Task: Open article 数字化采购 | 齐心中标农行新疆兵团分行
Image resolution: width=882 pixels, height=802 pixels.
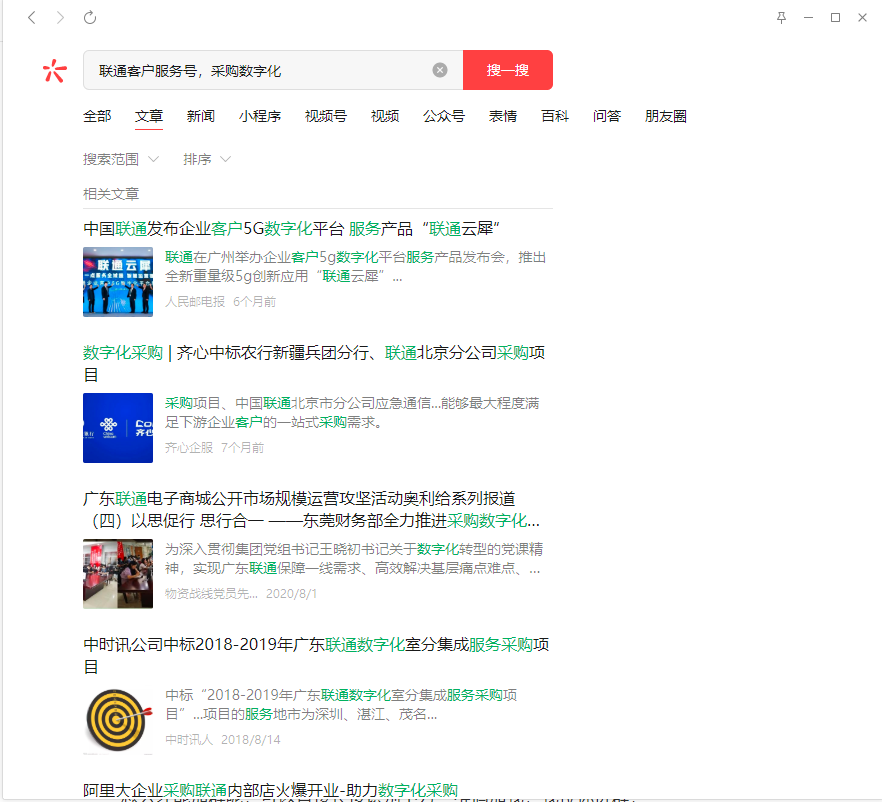Action: [314, 363]
